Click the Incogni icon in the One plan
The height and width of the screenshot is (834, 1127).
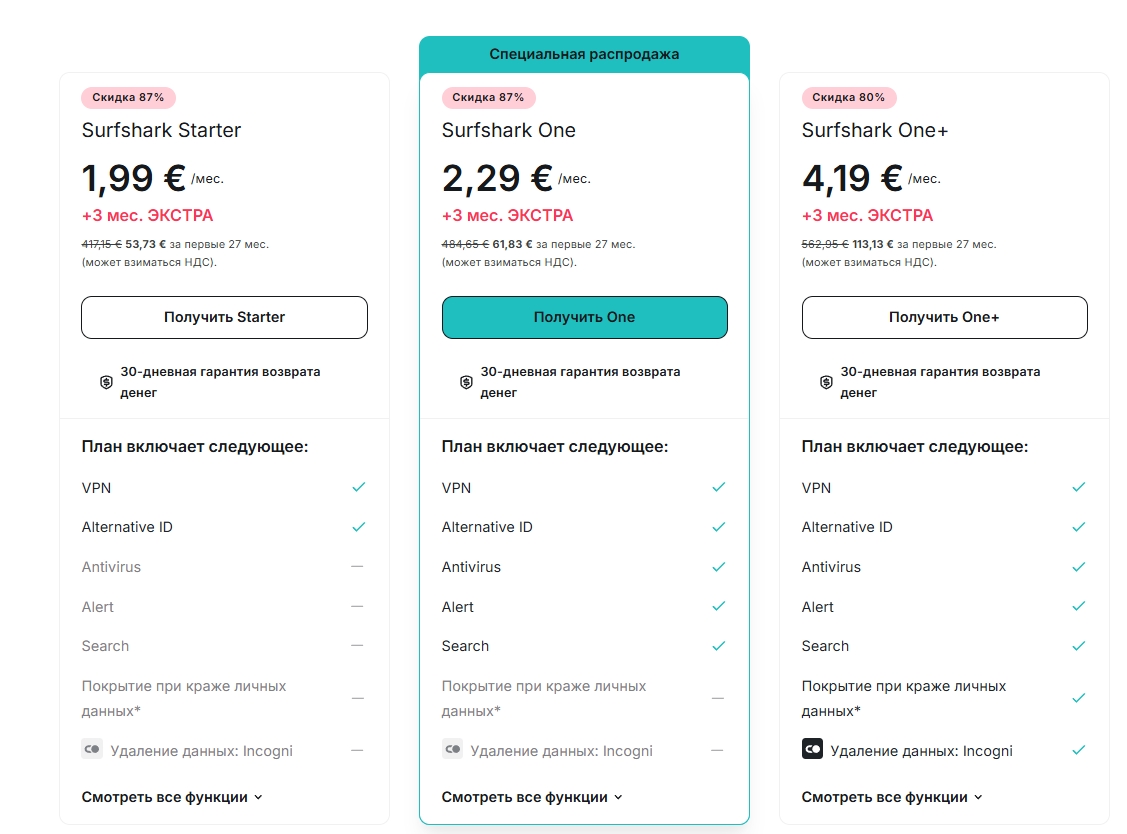pos(452,748)
